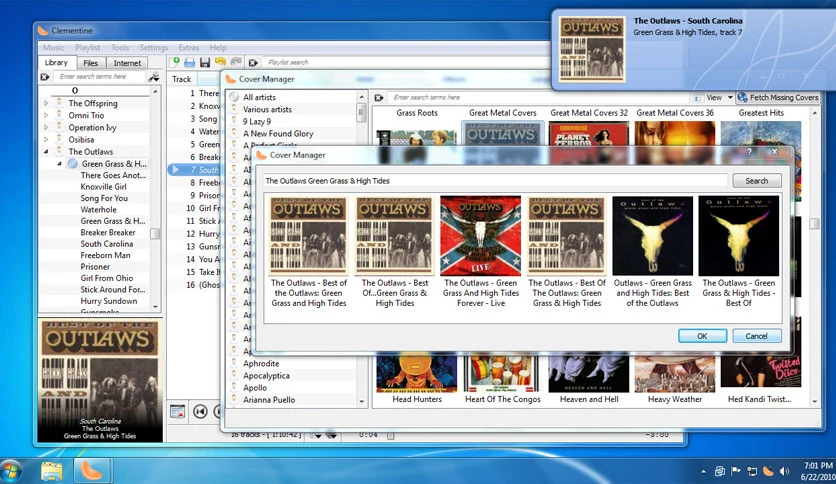Viewport: 836px width, 484px height.
Task: Select the first Best of the Outlaws cover result
Action: 309,236
